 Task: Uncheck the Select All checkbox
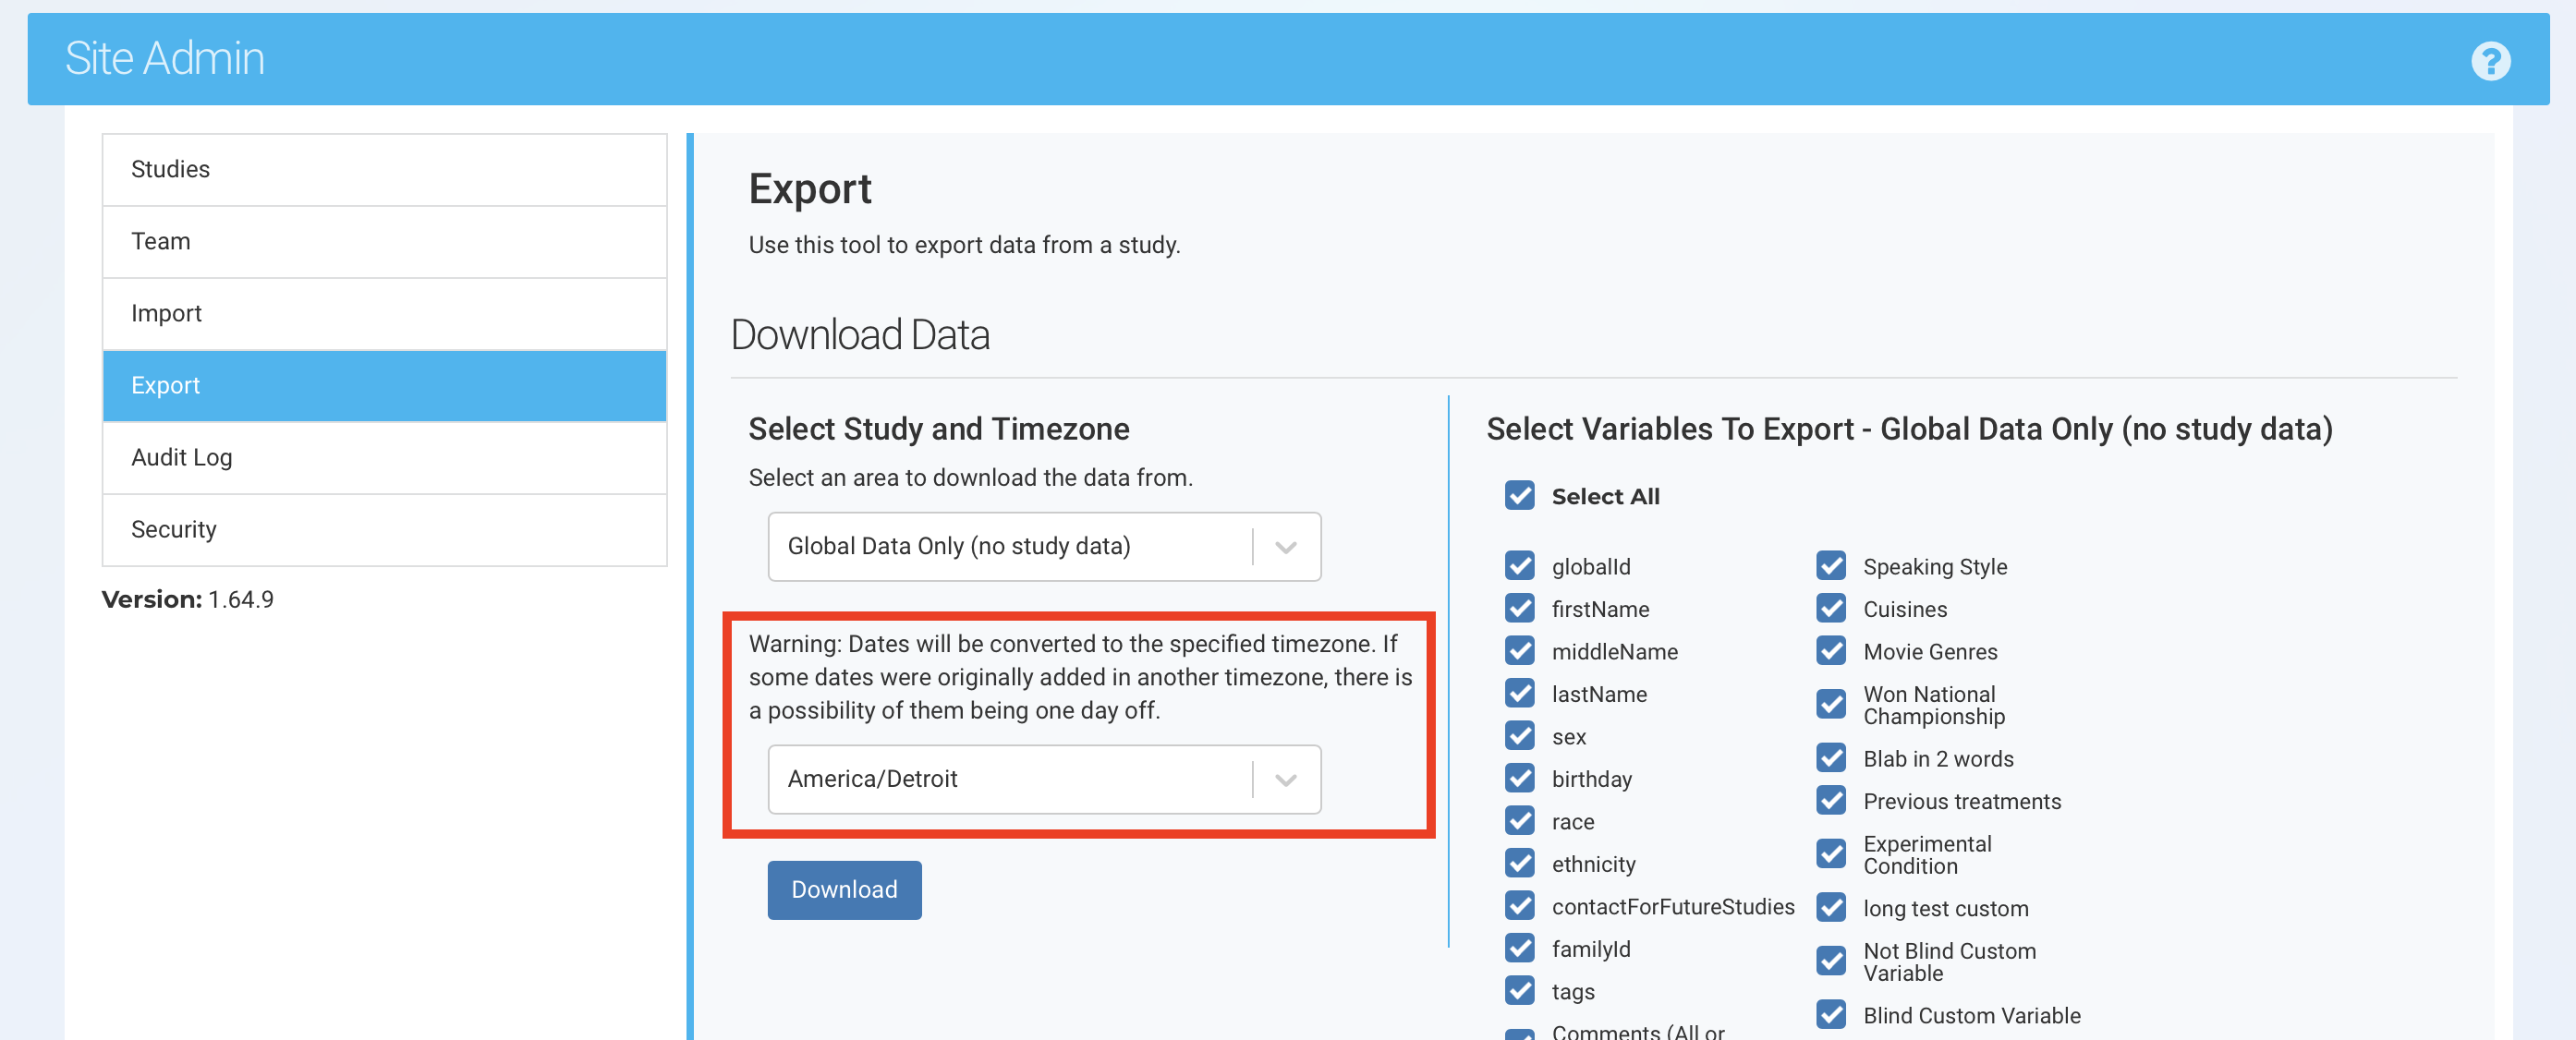point(1519,495)
